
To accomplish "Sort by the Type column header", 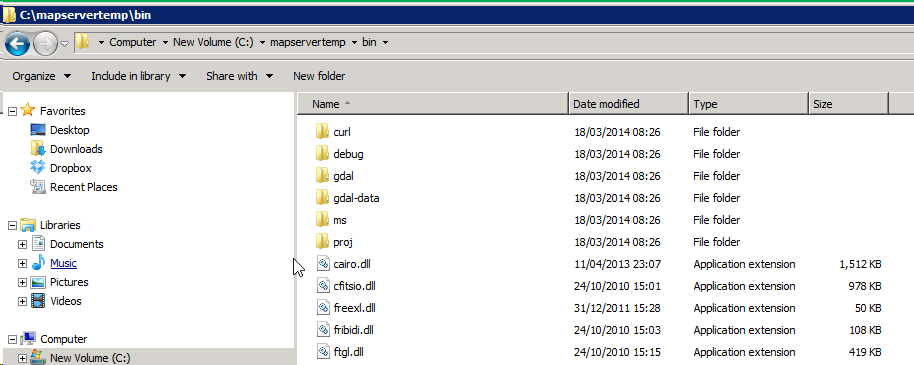I will (x=748, y=104).
